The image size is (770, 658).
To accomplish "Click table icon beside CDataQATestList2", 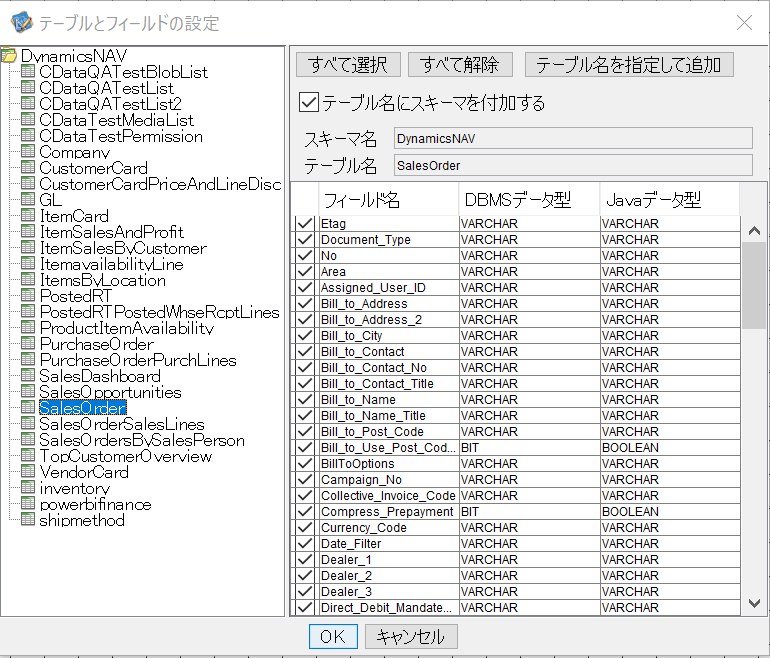I will click(x=28, y=103).
